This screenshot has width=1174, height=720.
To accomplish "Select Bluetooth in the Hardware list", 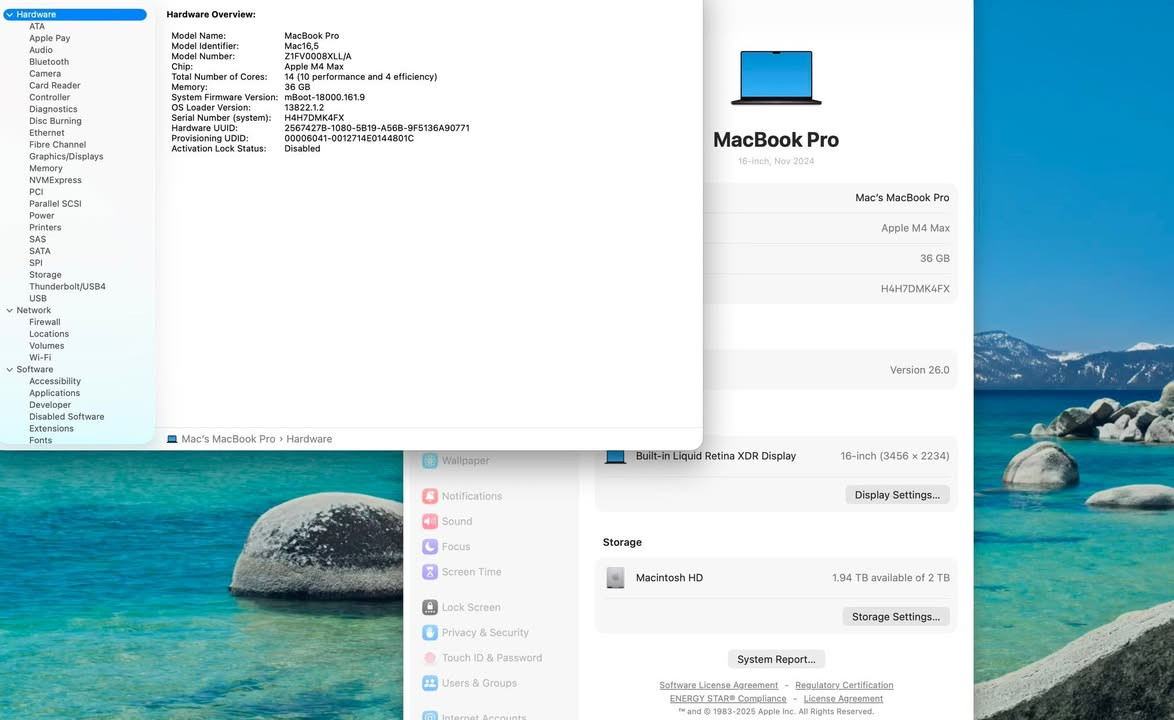I will [49, 62].
